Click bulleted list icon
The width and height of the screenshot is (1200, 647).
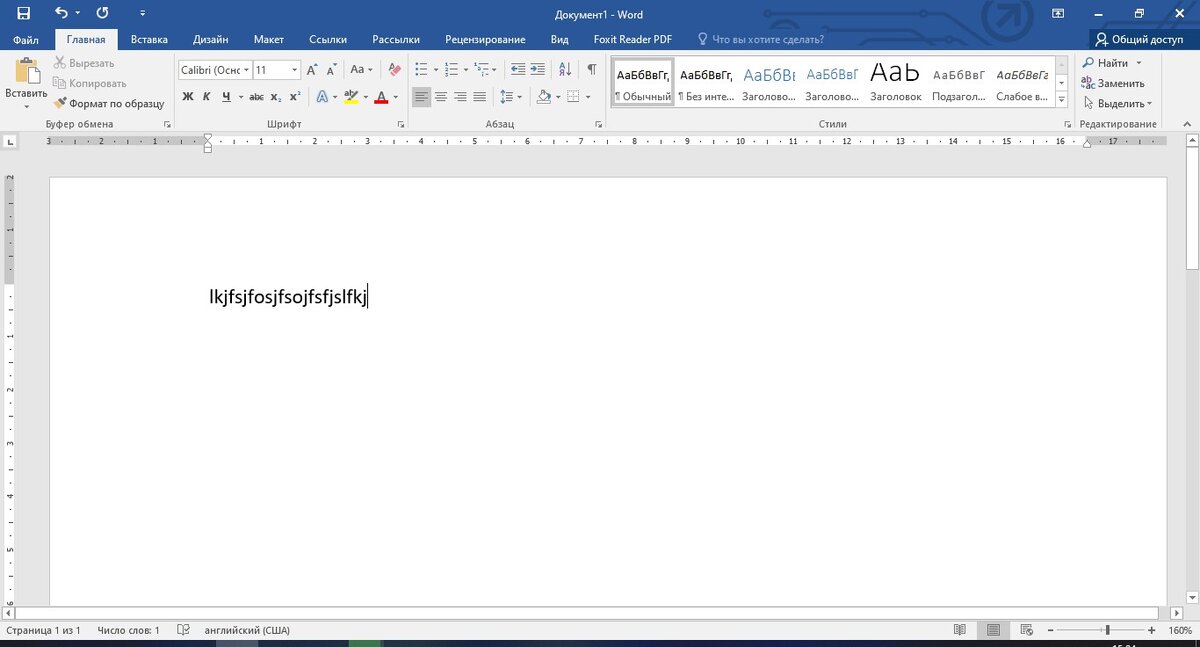point(421,70)
